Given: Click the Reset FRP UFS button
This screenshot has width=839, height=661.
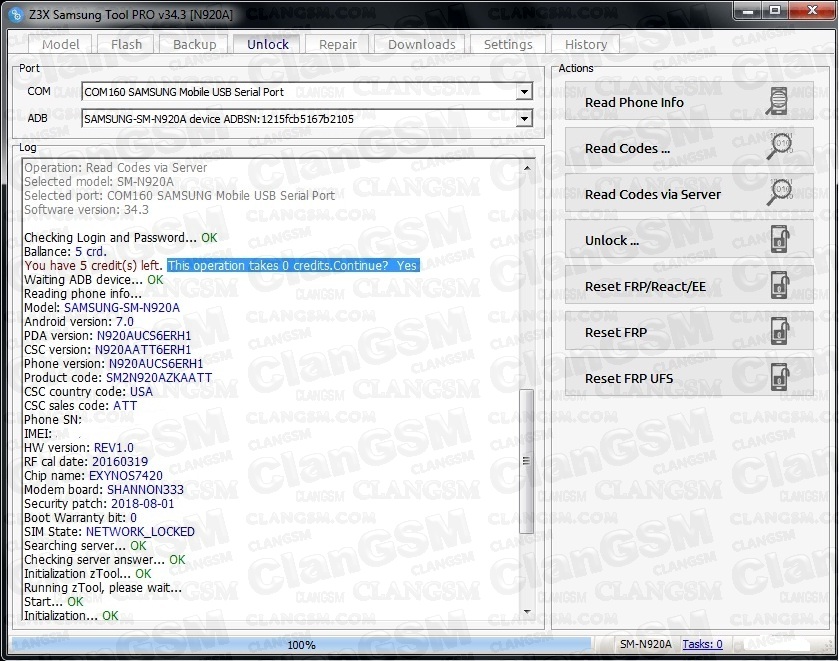Looking at the screenshot, I should click(x=689, y=377).
